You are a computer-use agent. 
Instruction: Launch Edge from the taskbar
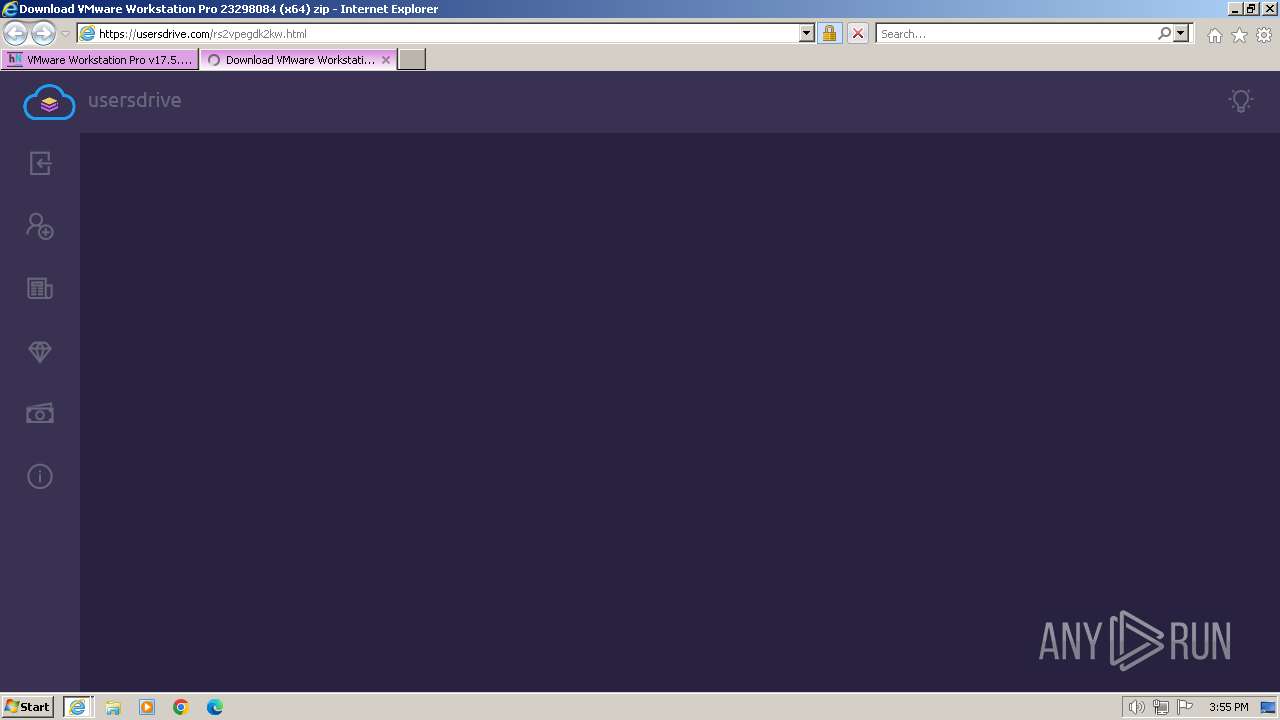pyautogui.click(x=215, y=707)
